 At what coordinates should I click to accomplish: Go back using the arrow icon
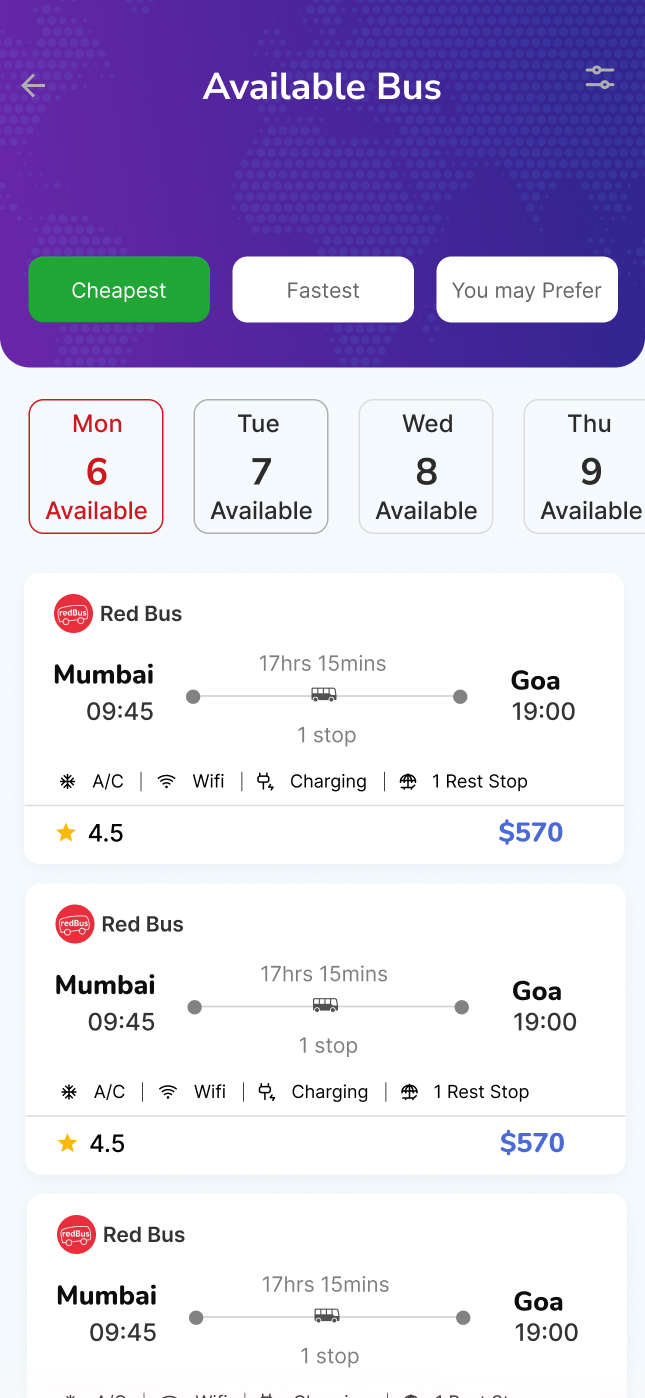[x=33, y=86]
